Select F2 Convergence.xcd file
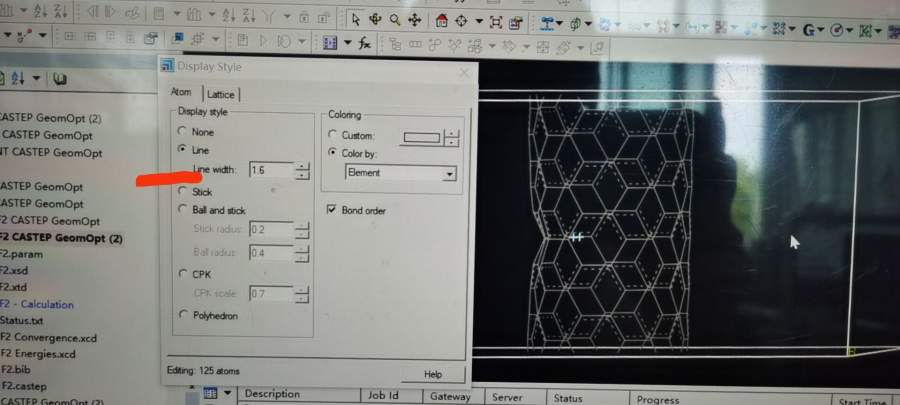 pos(48,337)
